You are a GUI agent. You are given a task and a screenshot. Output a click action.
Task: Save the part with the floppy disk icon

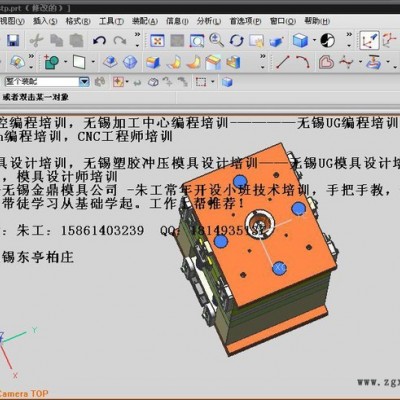point(13,40)
